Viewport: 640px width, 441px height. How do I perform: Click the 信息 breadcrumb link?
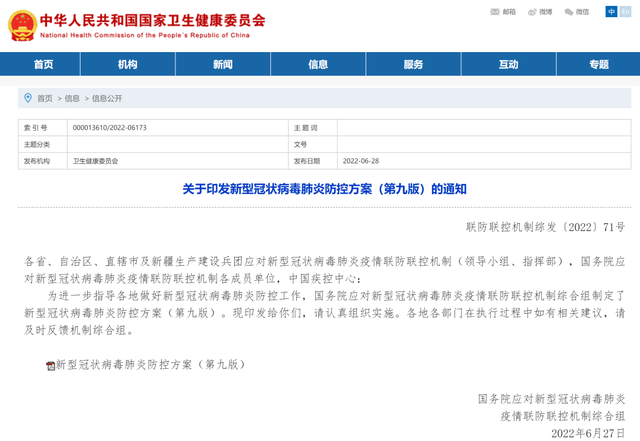(72, 98)
